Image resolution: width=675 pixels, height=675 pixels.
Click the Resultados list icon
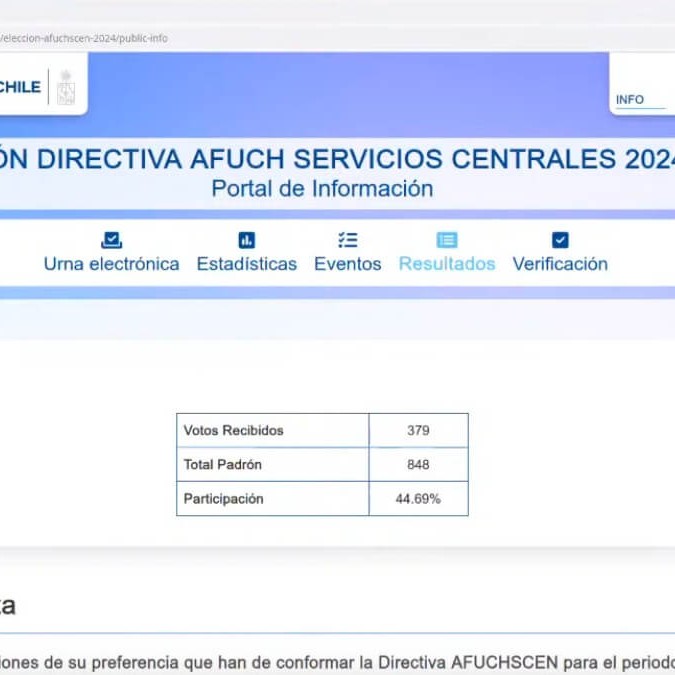coord(447,240)
